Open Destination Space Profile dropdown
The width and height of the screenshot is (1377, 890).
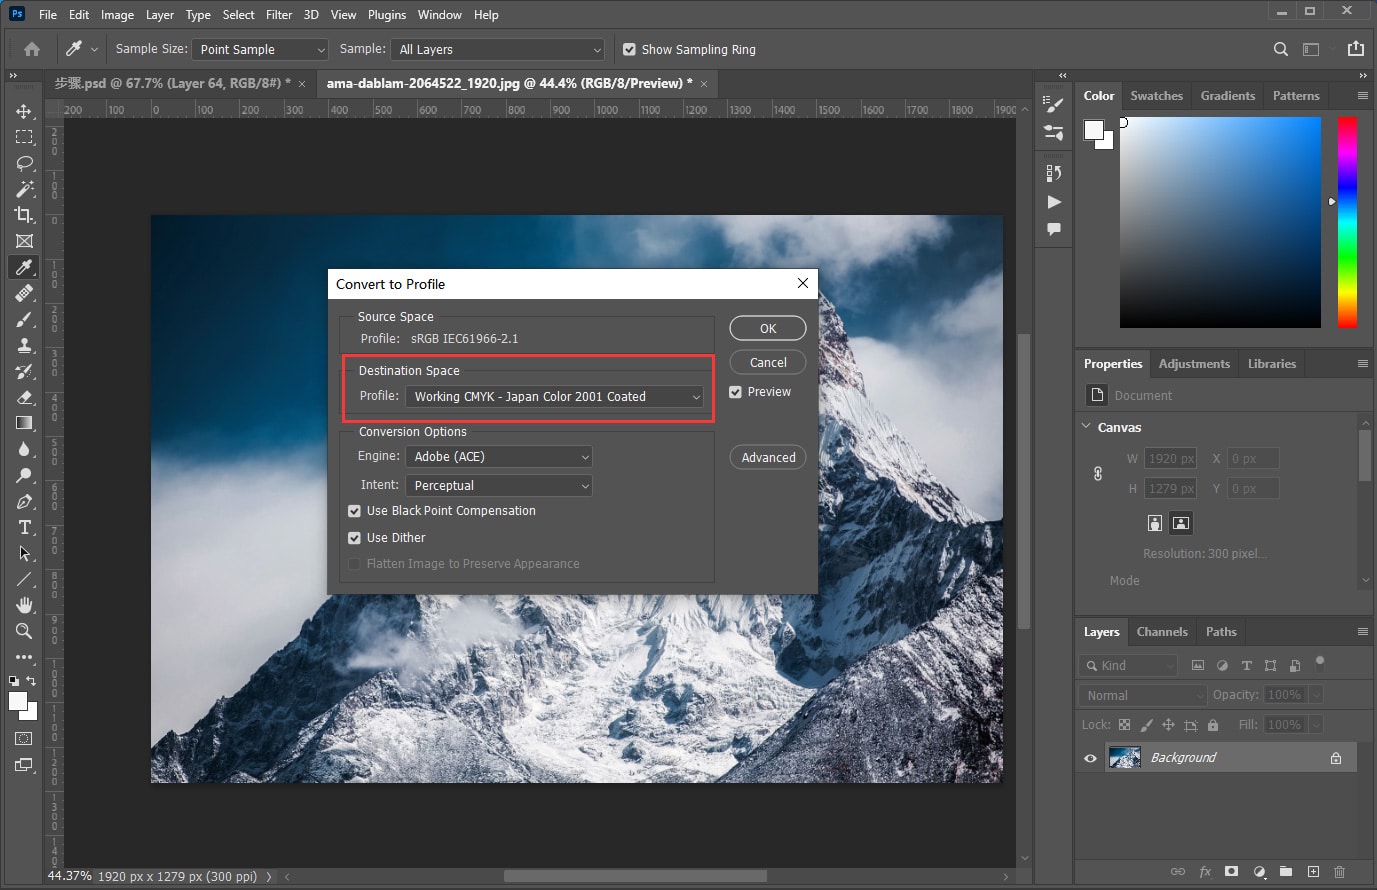click(554, 397)
